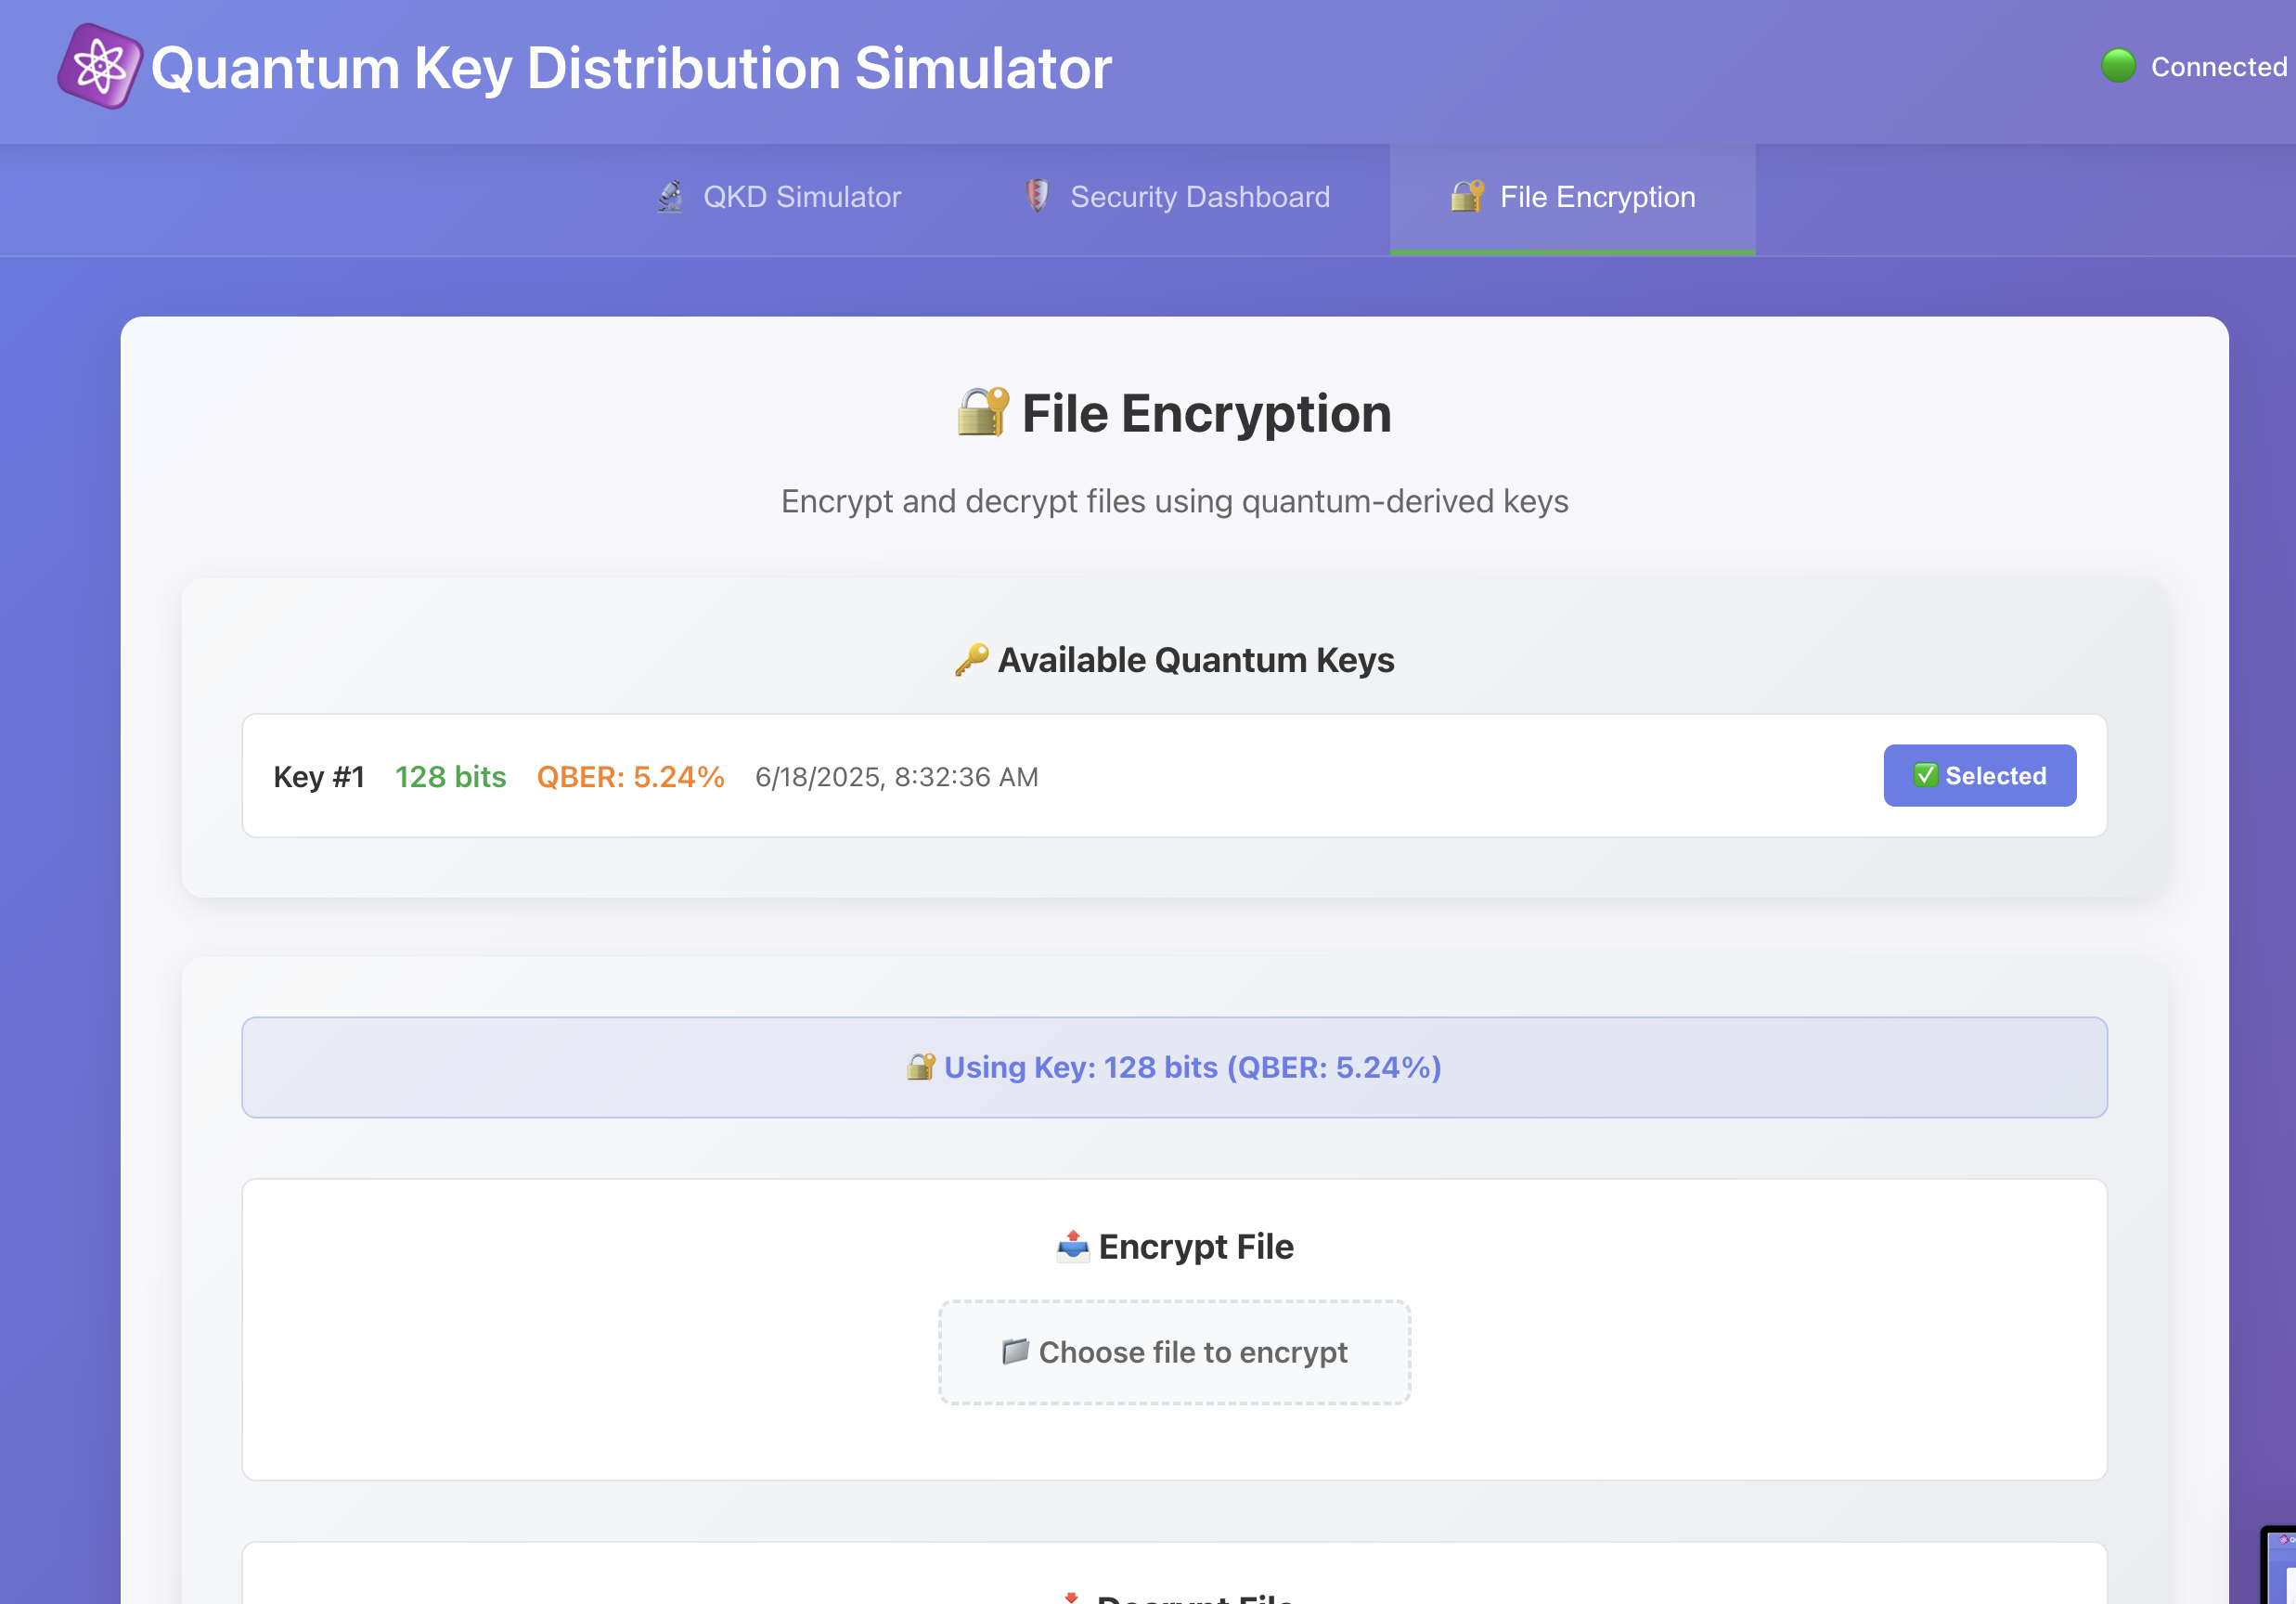Click the folder icon in Choose file area
The image size is (2296, 1604).
tap(1015, 1352)
